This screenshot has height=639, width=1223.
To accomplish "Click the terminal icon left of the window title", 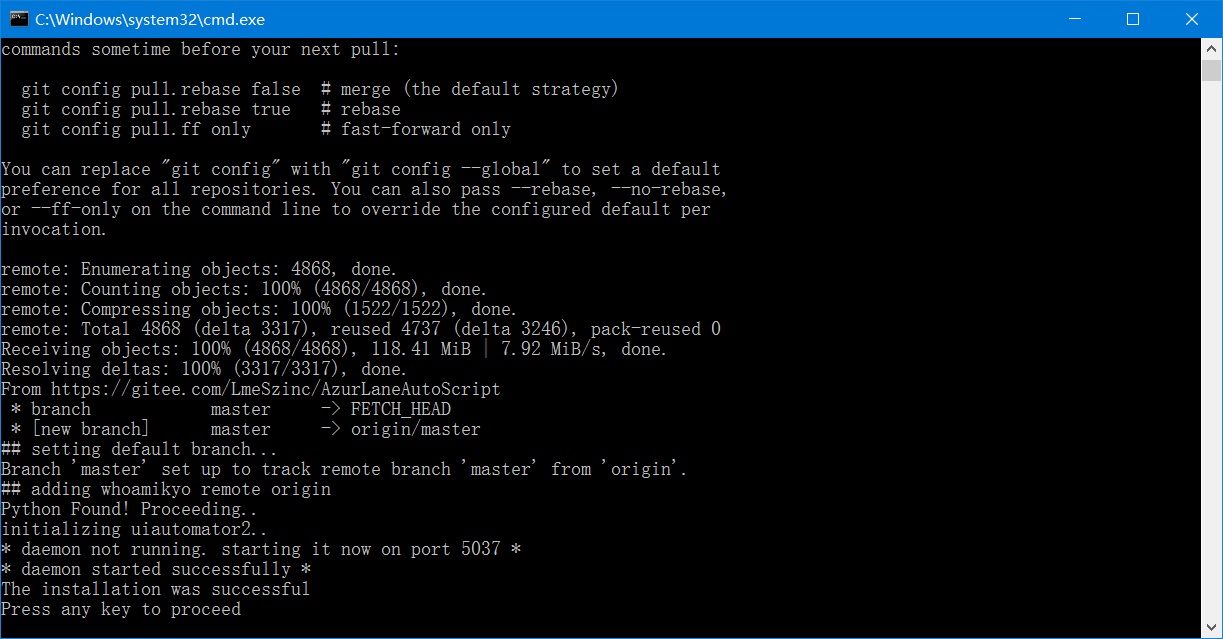I will tap(18, 19).
